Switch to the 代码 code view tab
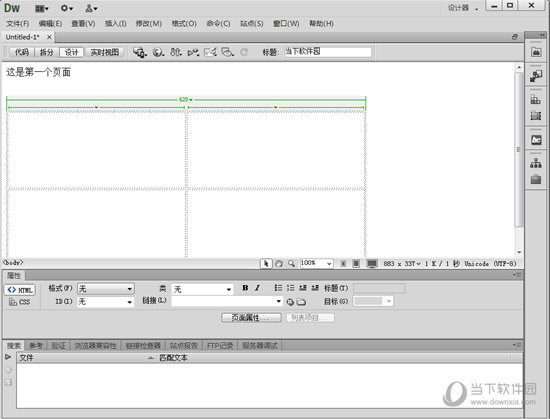Screen dimensions: 550x419 (x=22, y=52)
